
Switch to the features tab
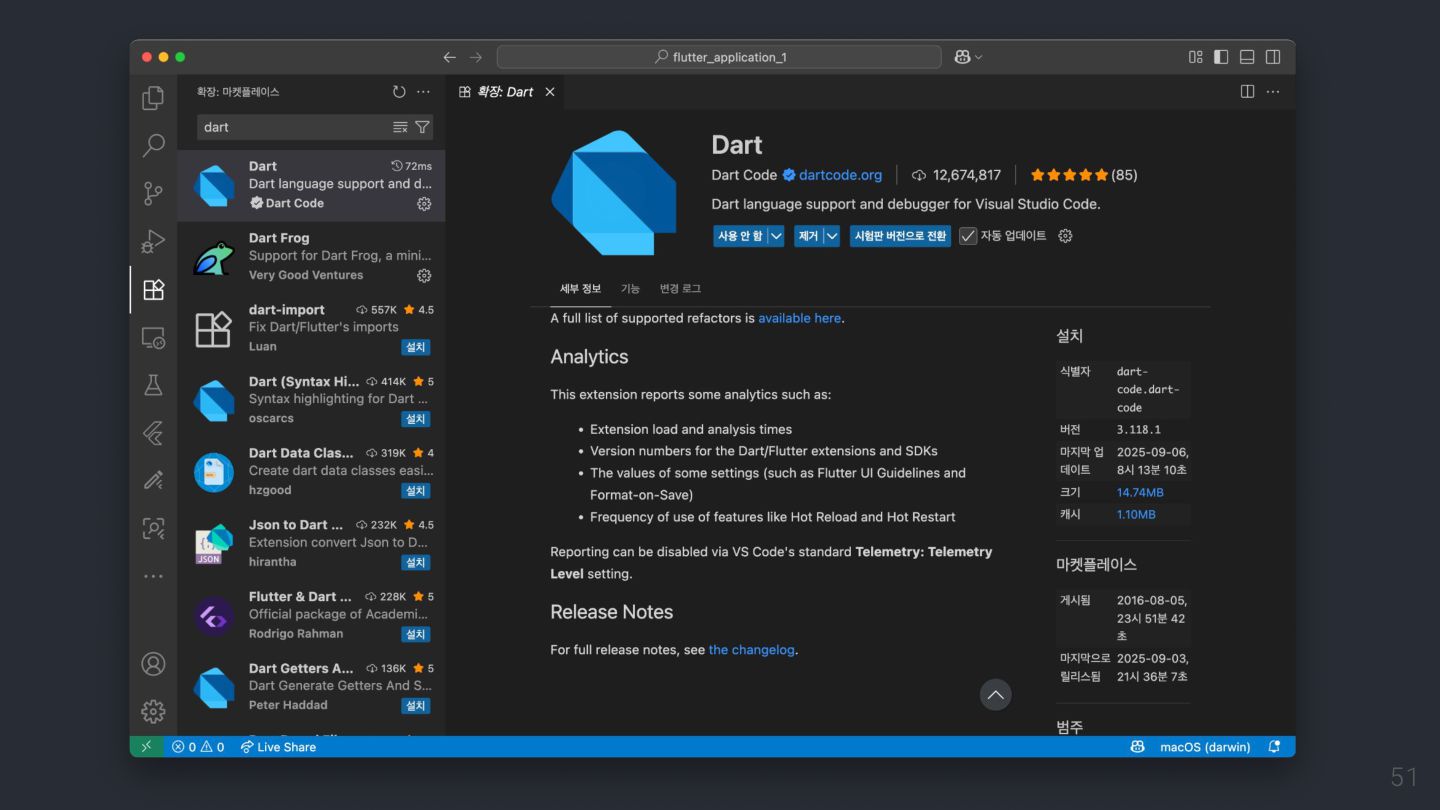630,289
